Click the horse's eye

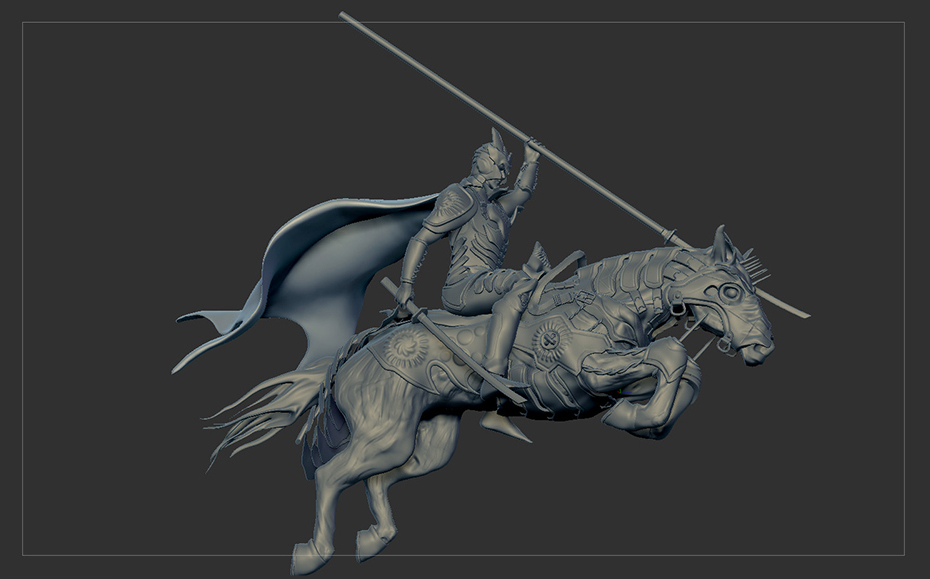729,291
